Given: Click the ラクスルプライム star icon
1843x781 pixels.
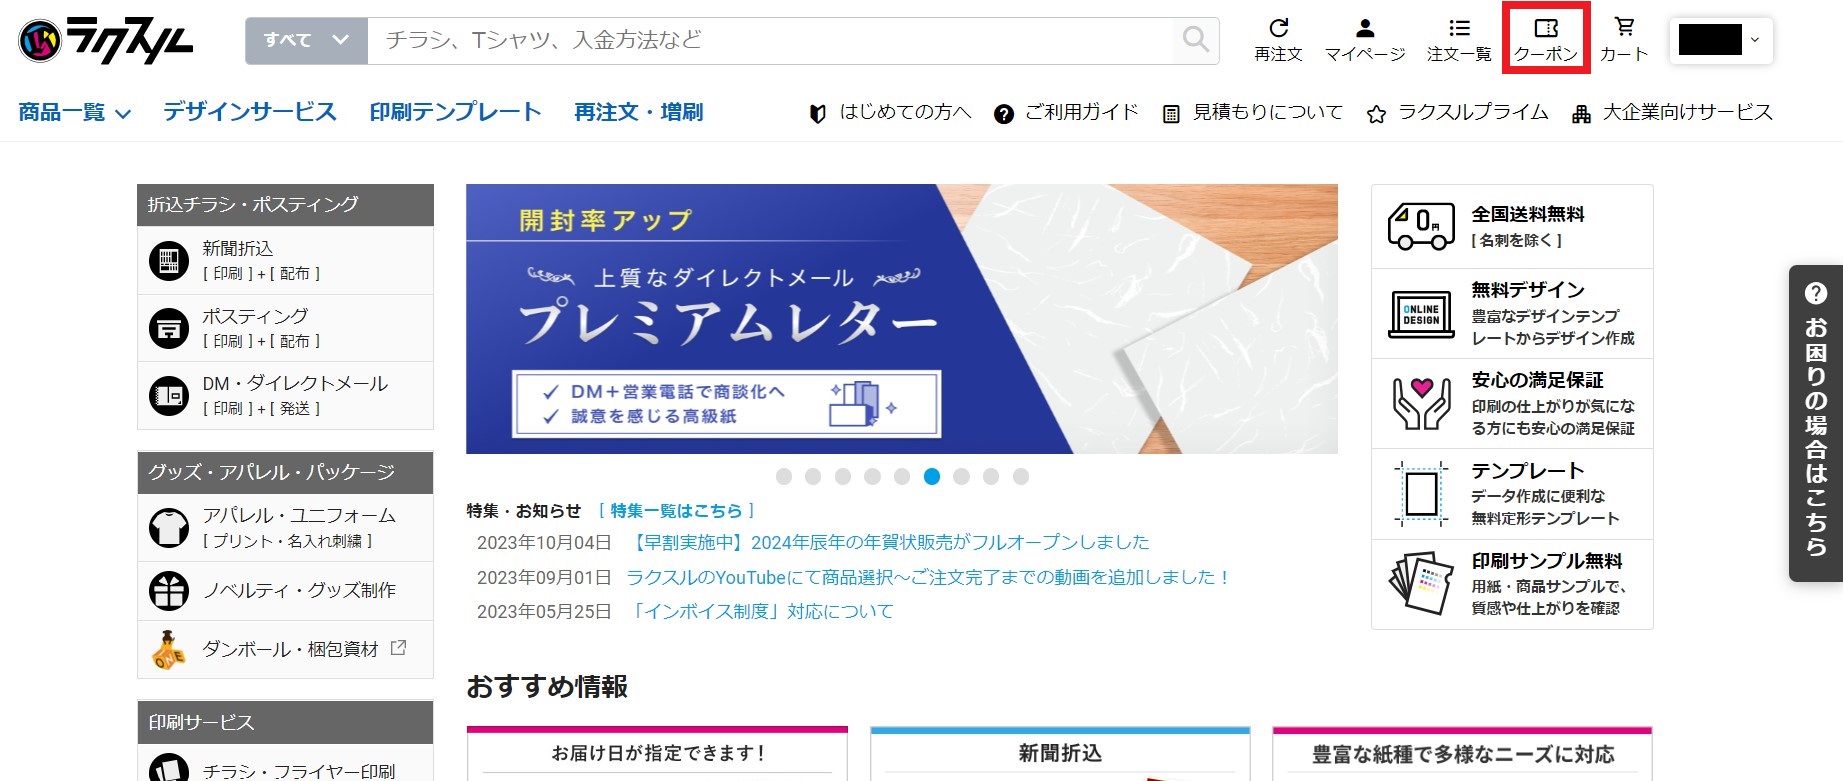Looking at the screenshot, I should coord(1377,114).
